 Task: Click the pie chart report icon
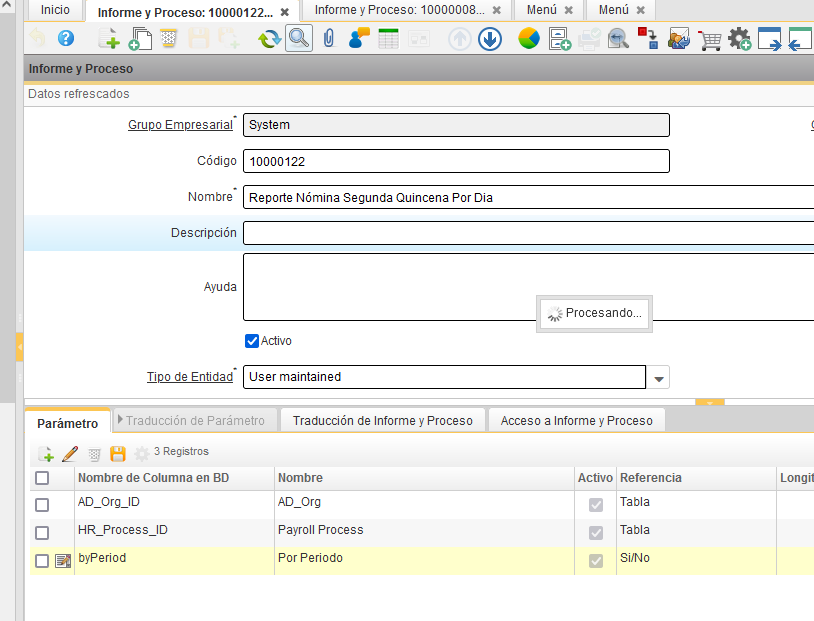click(529, 39)
